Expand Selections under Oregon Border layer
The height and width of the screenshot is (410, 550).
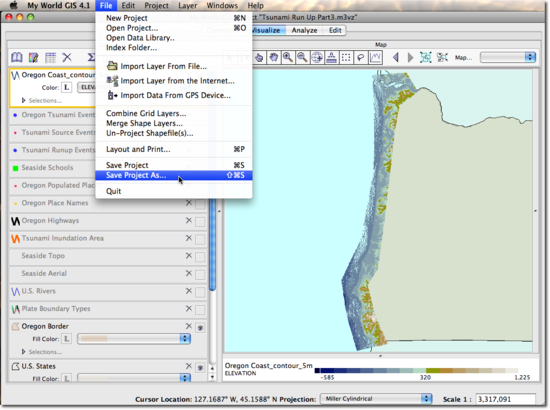[24, 351]
